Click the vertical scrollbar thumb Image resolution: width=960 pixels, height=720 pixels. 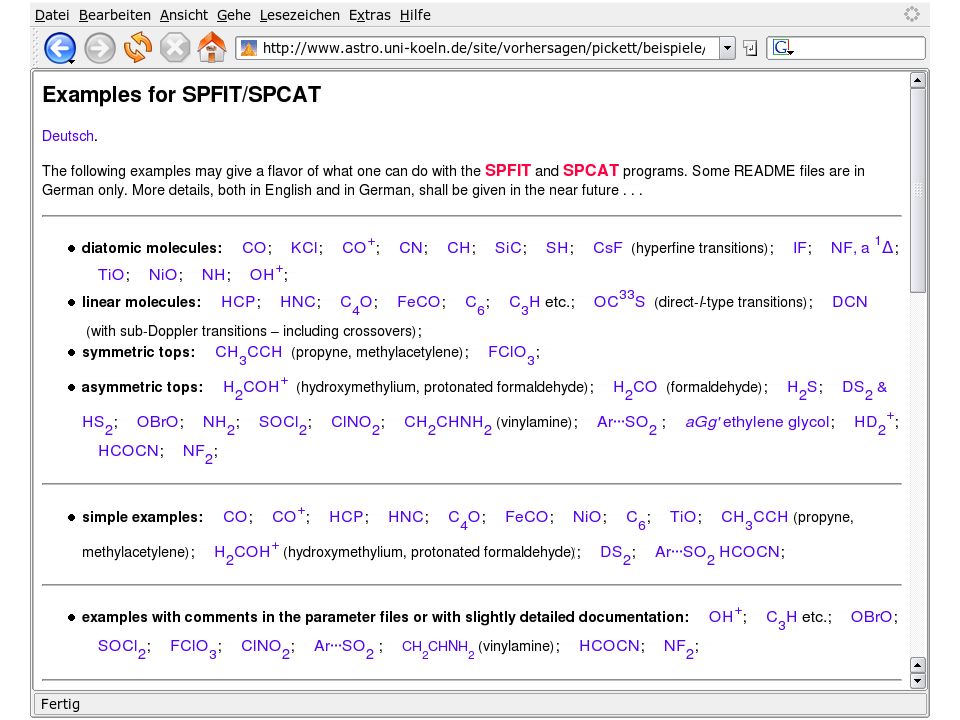tap(917, 190)
